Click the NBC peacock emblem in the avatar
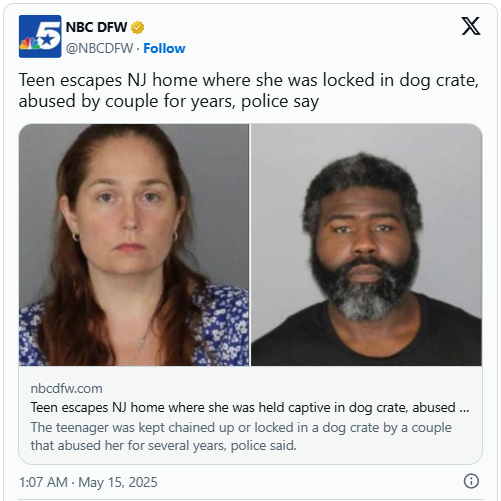Screen dimensions: 501x501 coord(29,44)
